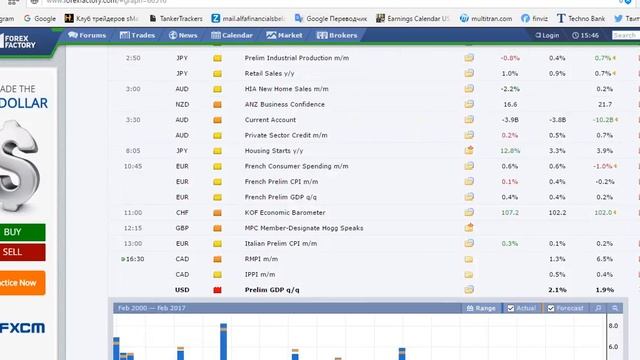Screen dimensions: 640x360
Task: Open detail folder for Private Sector Credit
Action: tap(469, 136)
